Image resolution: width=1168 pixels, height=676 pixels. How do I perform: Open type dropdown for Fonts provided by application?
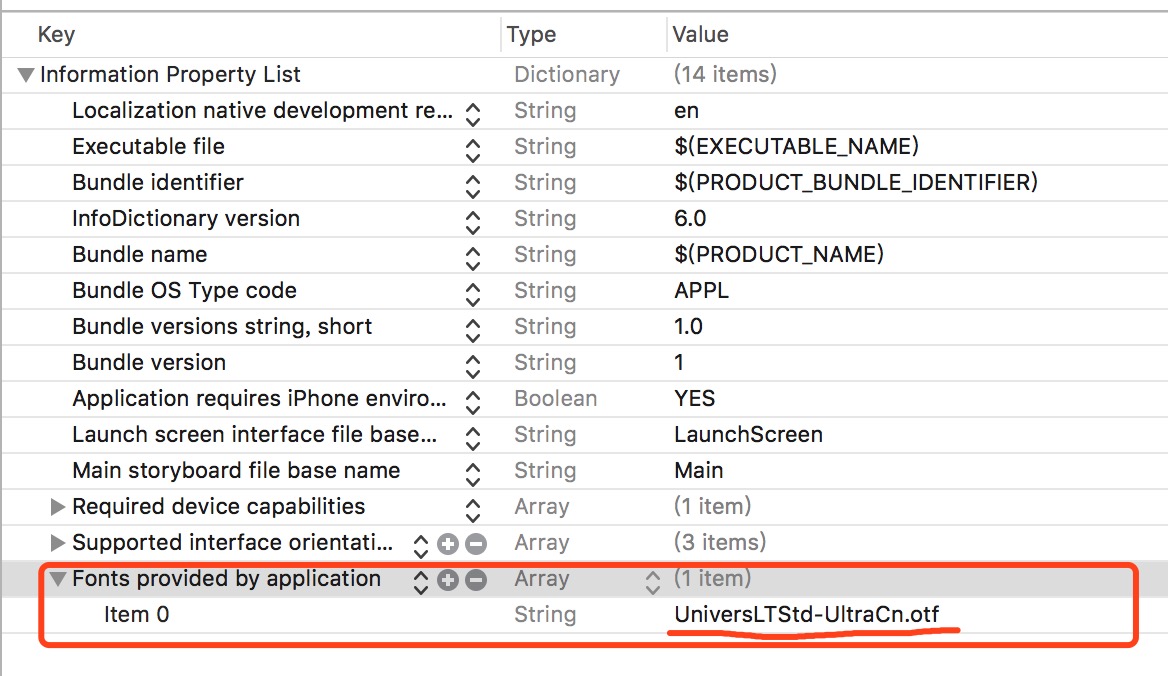tap(653, 582)
